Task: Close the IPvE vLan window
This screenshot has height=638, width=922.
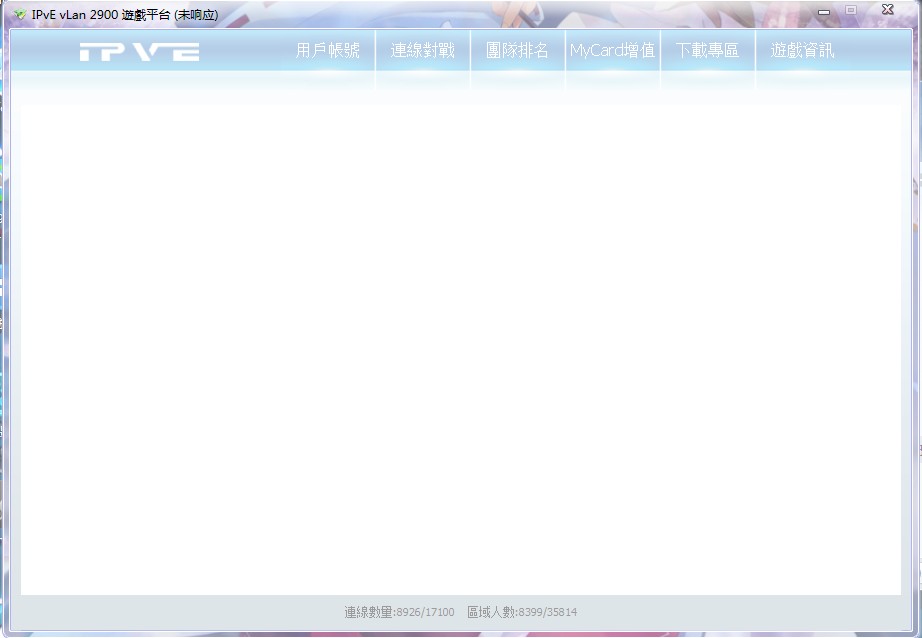Action: 888,9
